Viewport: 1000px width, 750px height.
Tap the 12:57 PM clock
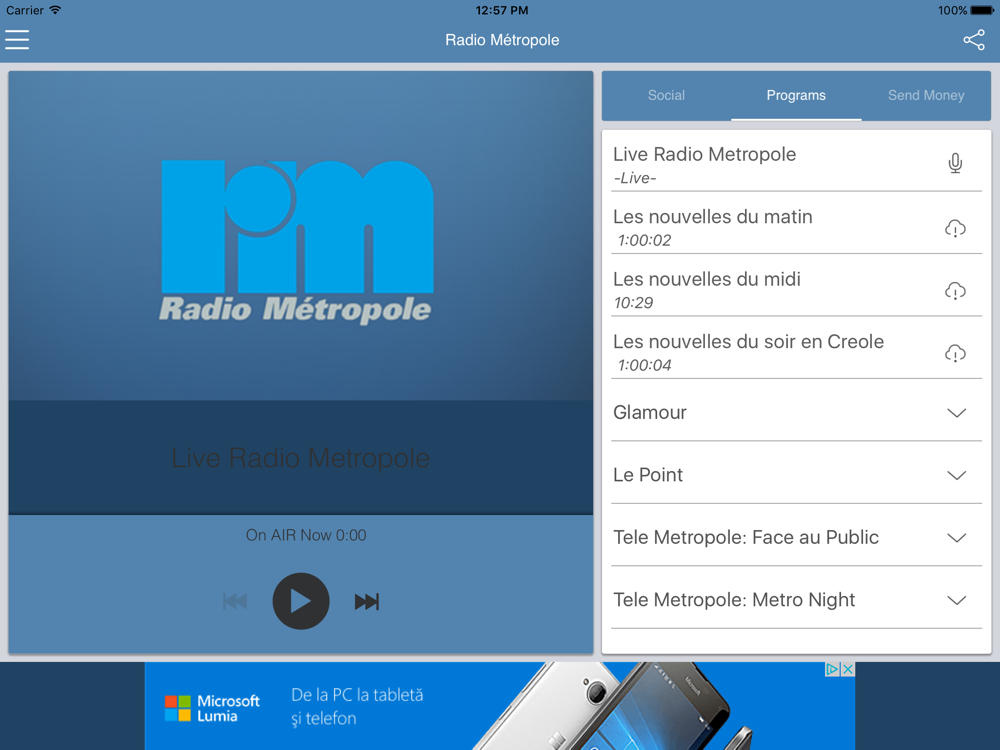[502, 10]
